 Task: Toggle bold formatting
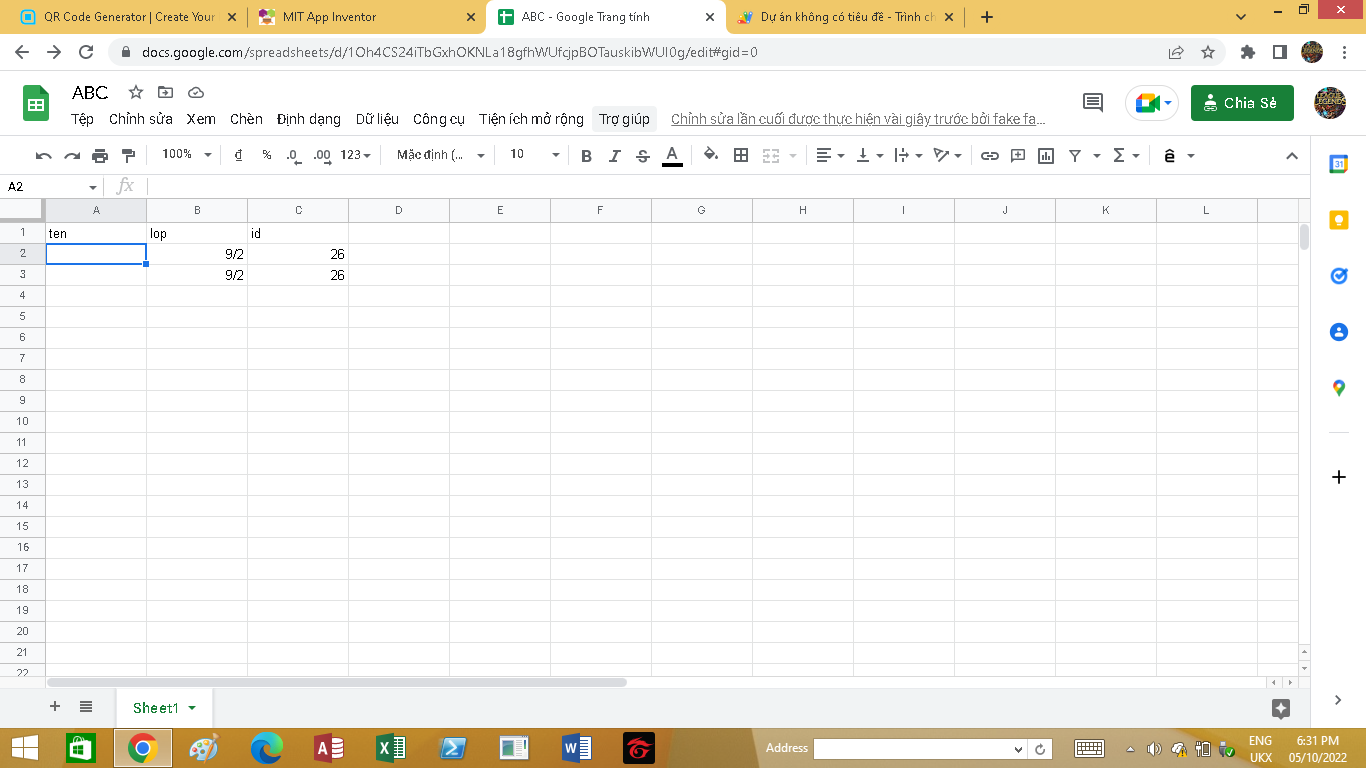[586, 155]
